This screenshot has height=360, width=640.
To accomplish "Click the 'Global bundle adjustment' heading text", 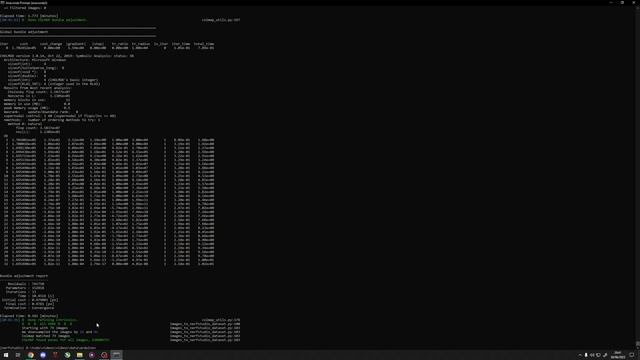I will [24, 32].
